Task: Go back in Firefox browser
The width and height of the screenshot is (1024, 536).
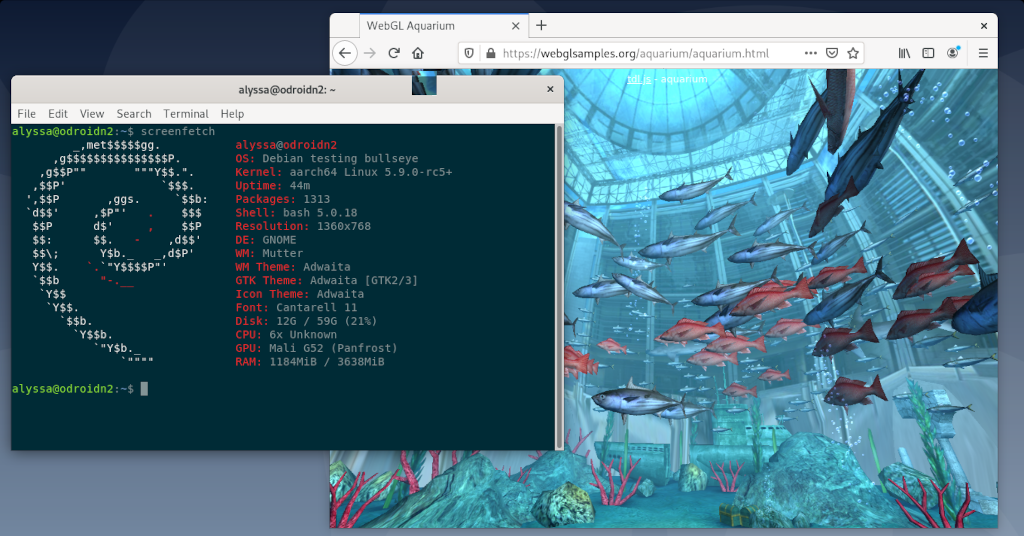Action: [x=345, y=54]
